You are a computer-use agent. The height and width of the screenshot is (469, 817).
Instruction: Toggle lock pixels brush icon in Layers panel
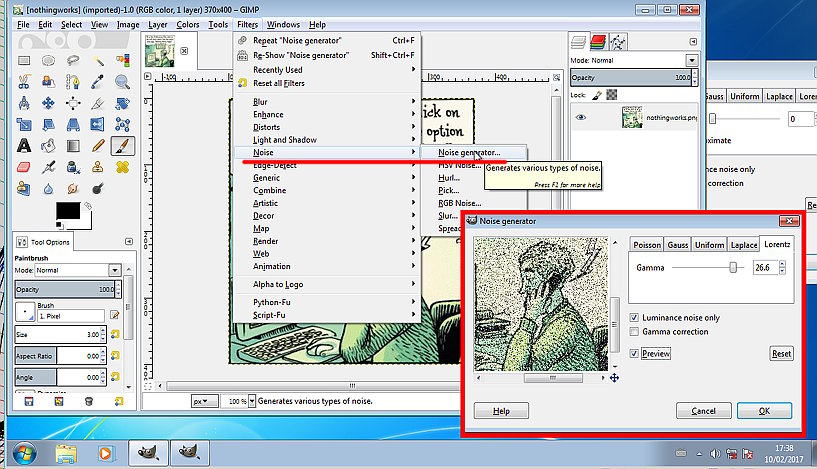(x=597, y=95)
